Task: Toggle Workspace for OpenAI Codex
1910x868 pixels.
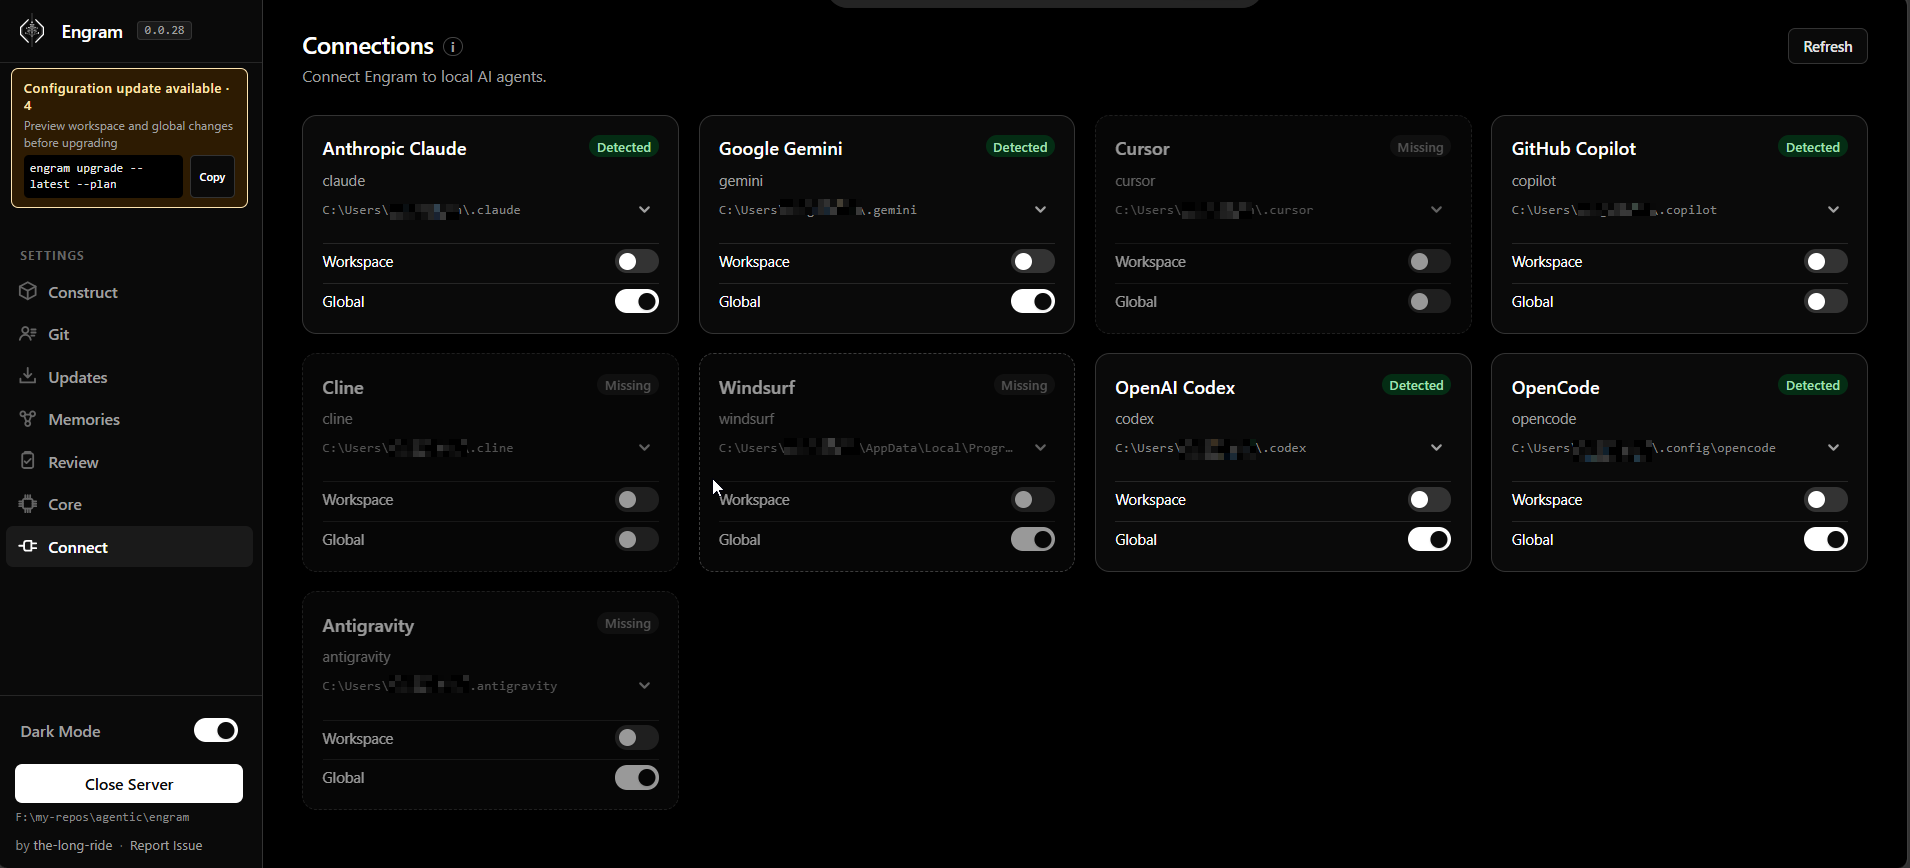Action: coord(1429,500)
